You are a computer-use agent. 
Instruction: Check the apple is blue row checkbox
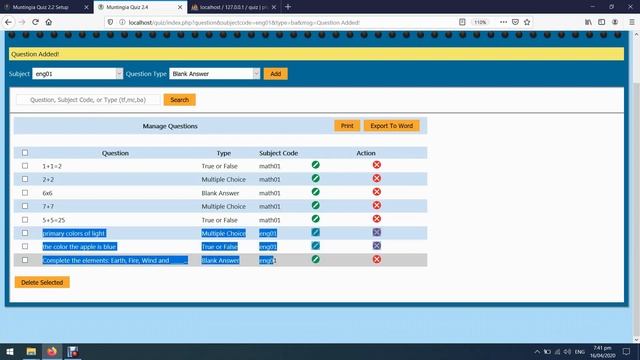pos(25,247)
